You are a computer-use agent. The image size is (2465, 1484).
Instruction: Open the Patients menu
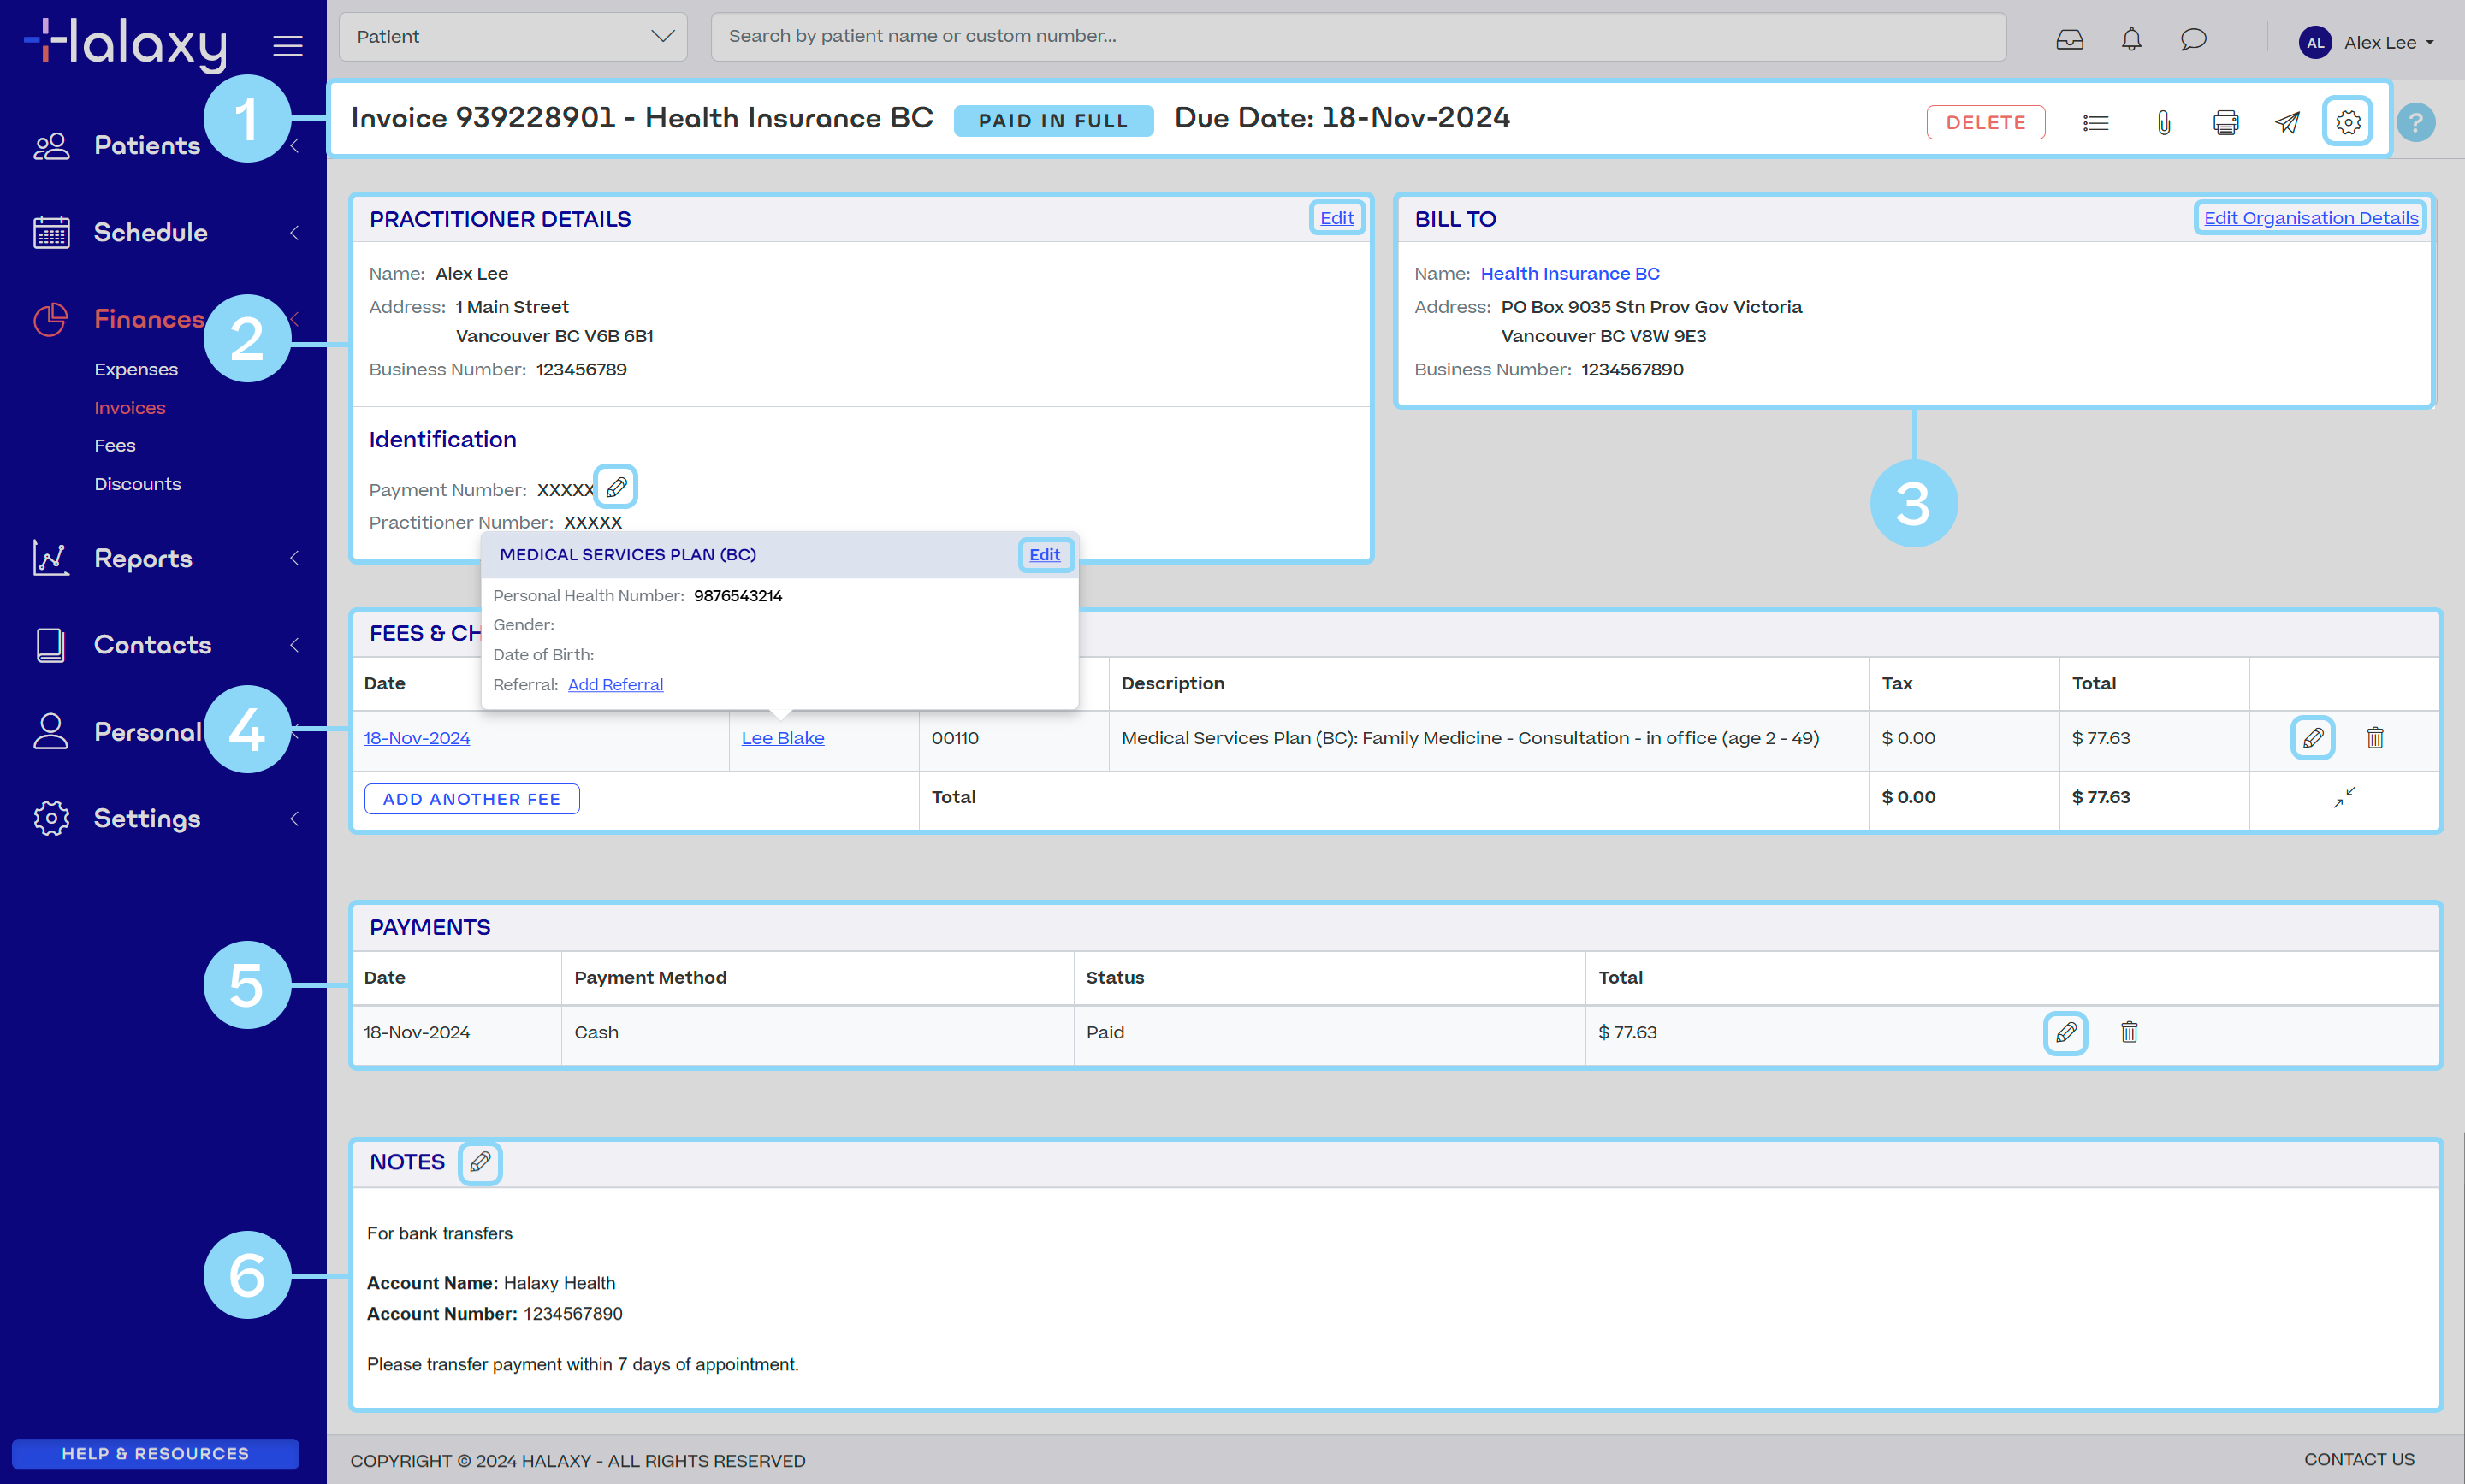[147, 146]
